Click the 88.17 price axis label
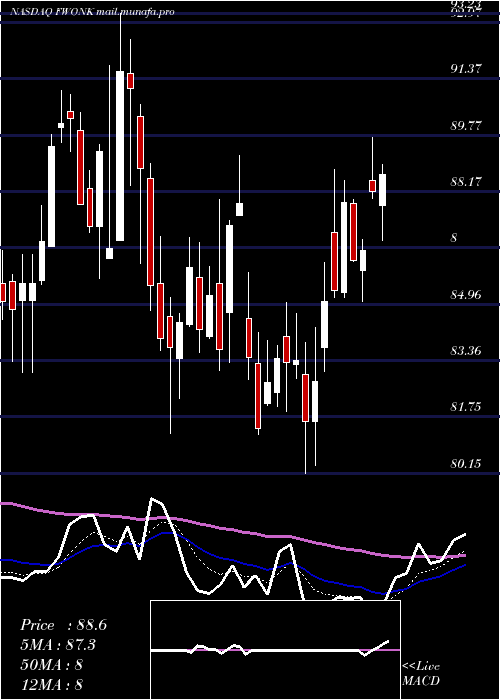 point(467,182)
